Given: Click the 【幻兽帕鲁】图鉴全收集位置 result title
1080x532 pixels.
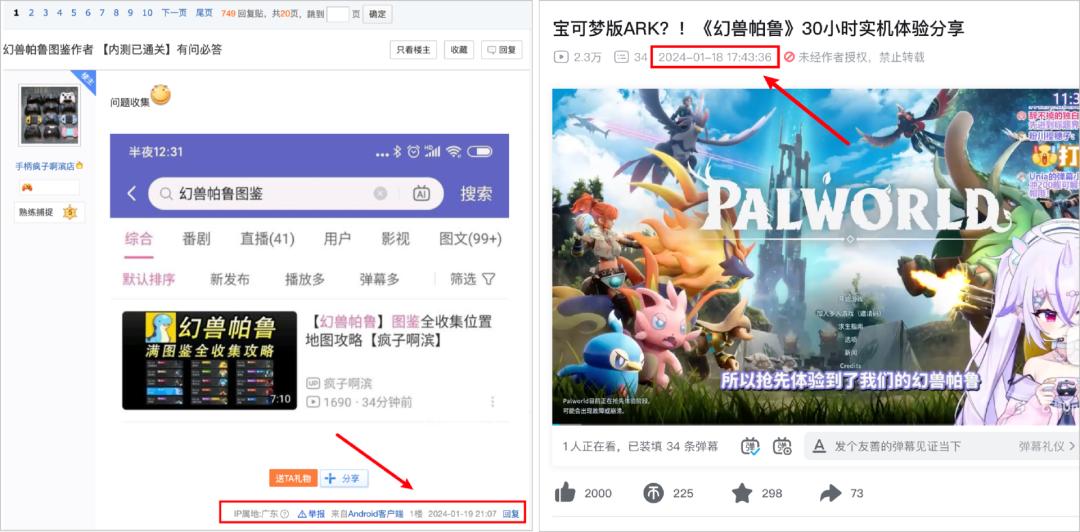Looking at the screenshot, I should (x=399, y=331).
